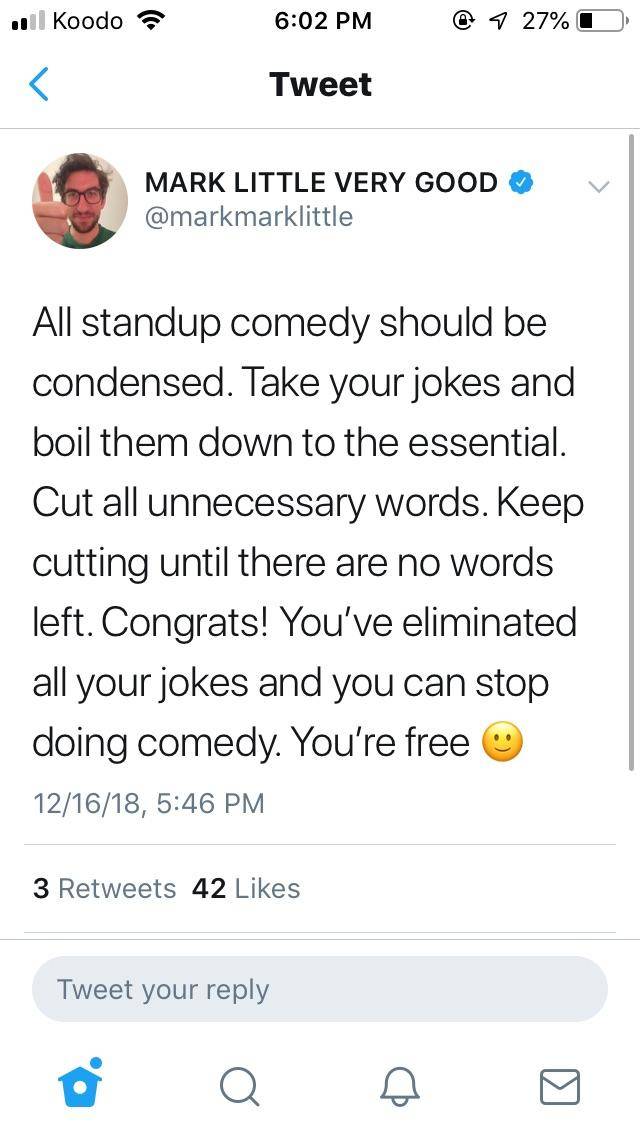Open the Search magnifier tab
This screenshot has height=1136, width=640.
coord(239,1086)
